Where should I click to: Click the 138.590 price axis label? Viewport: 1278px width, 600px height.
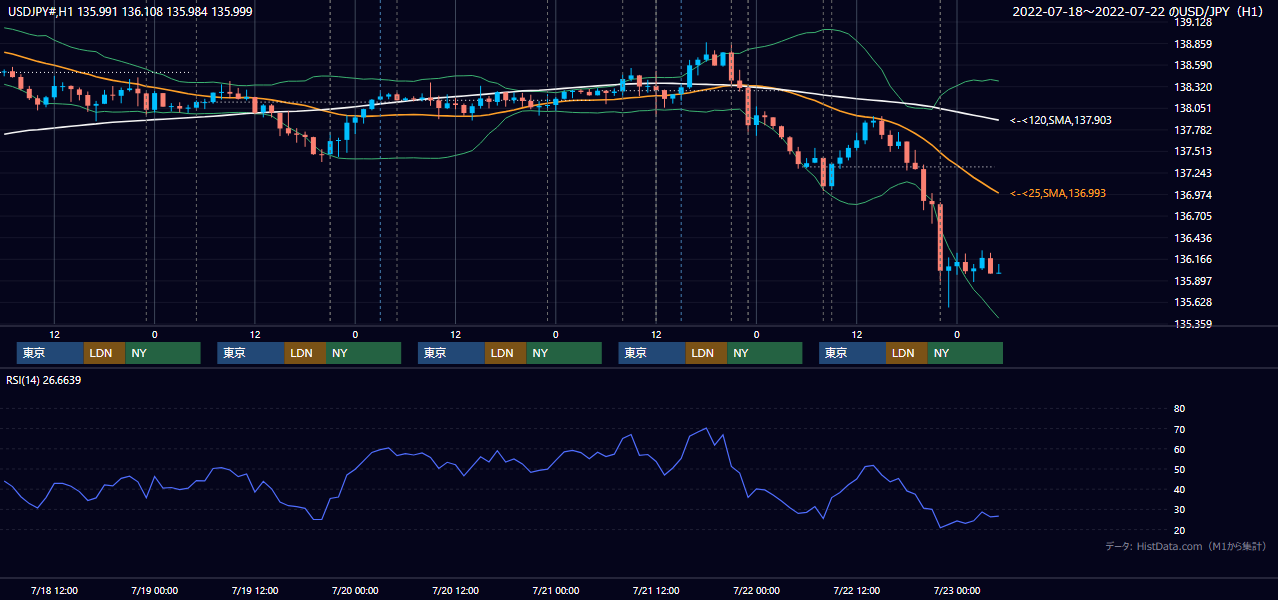1193,65
